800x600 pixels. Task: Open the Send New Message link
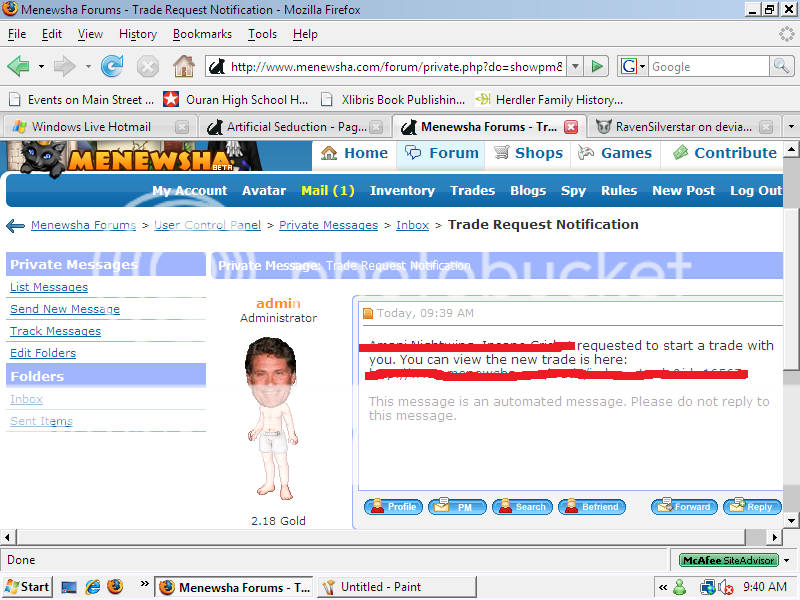coord(64,309)
